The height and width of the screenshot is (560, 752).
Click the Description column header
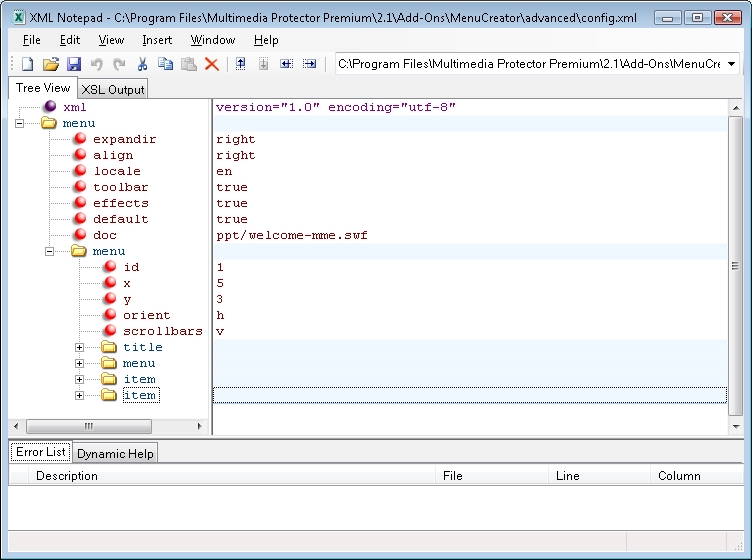point(67,476)
